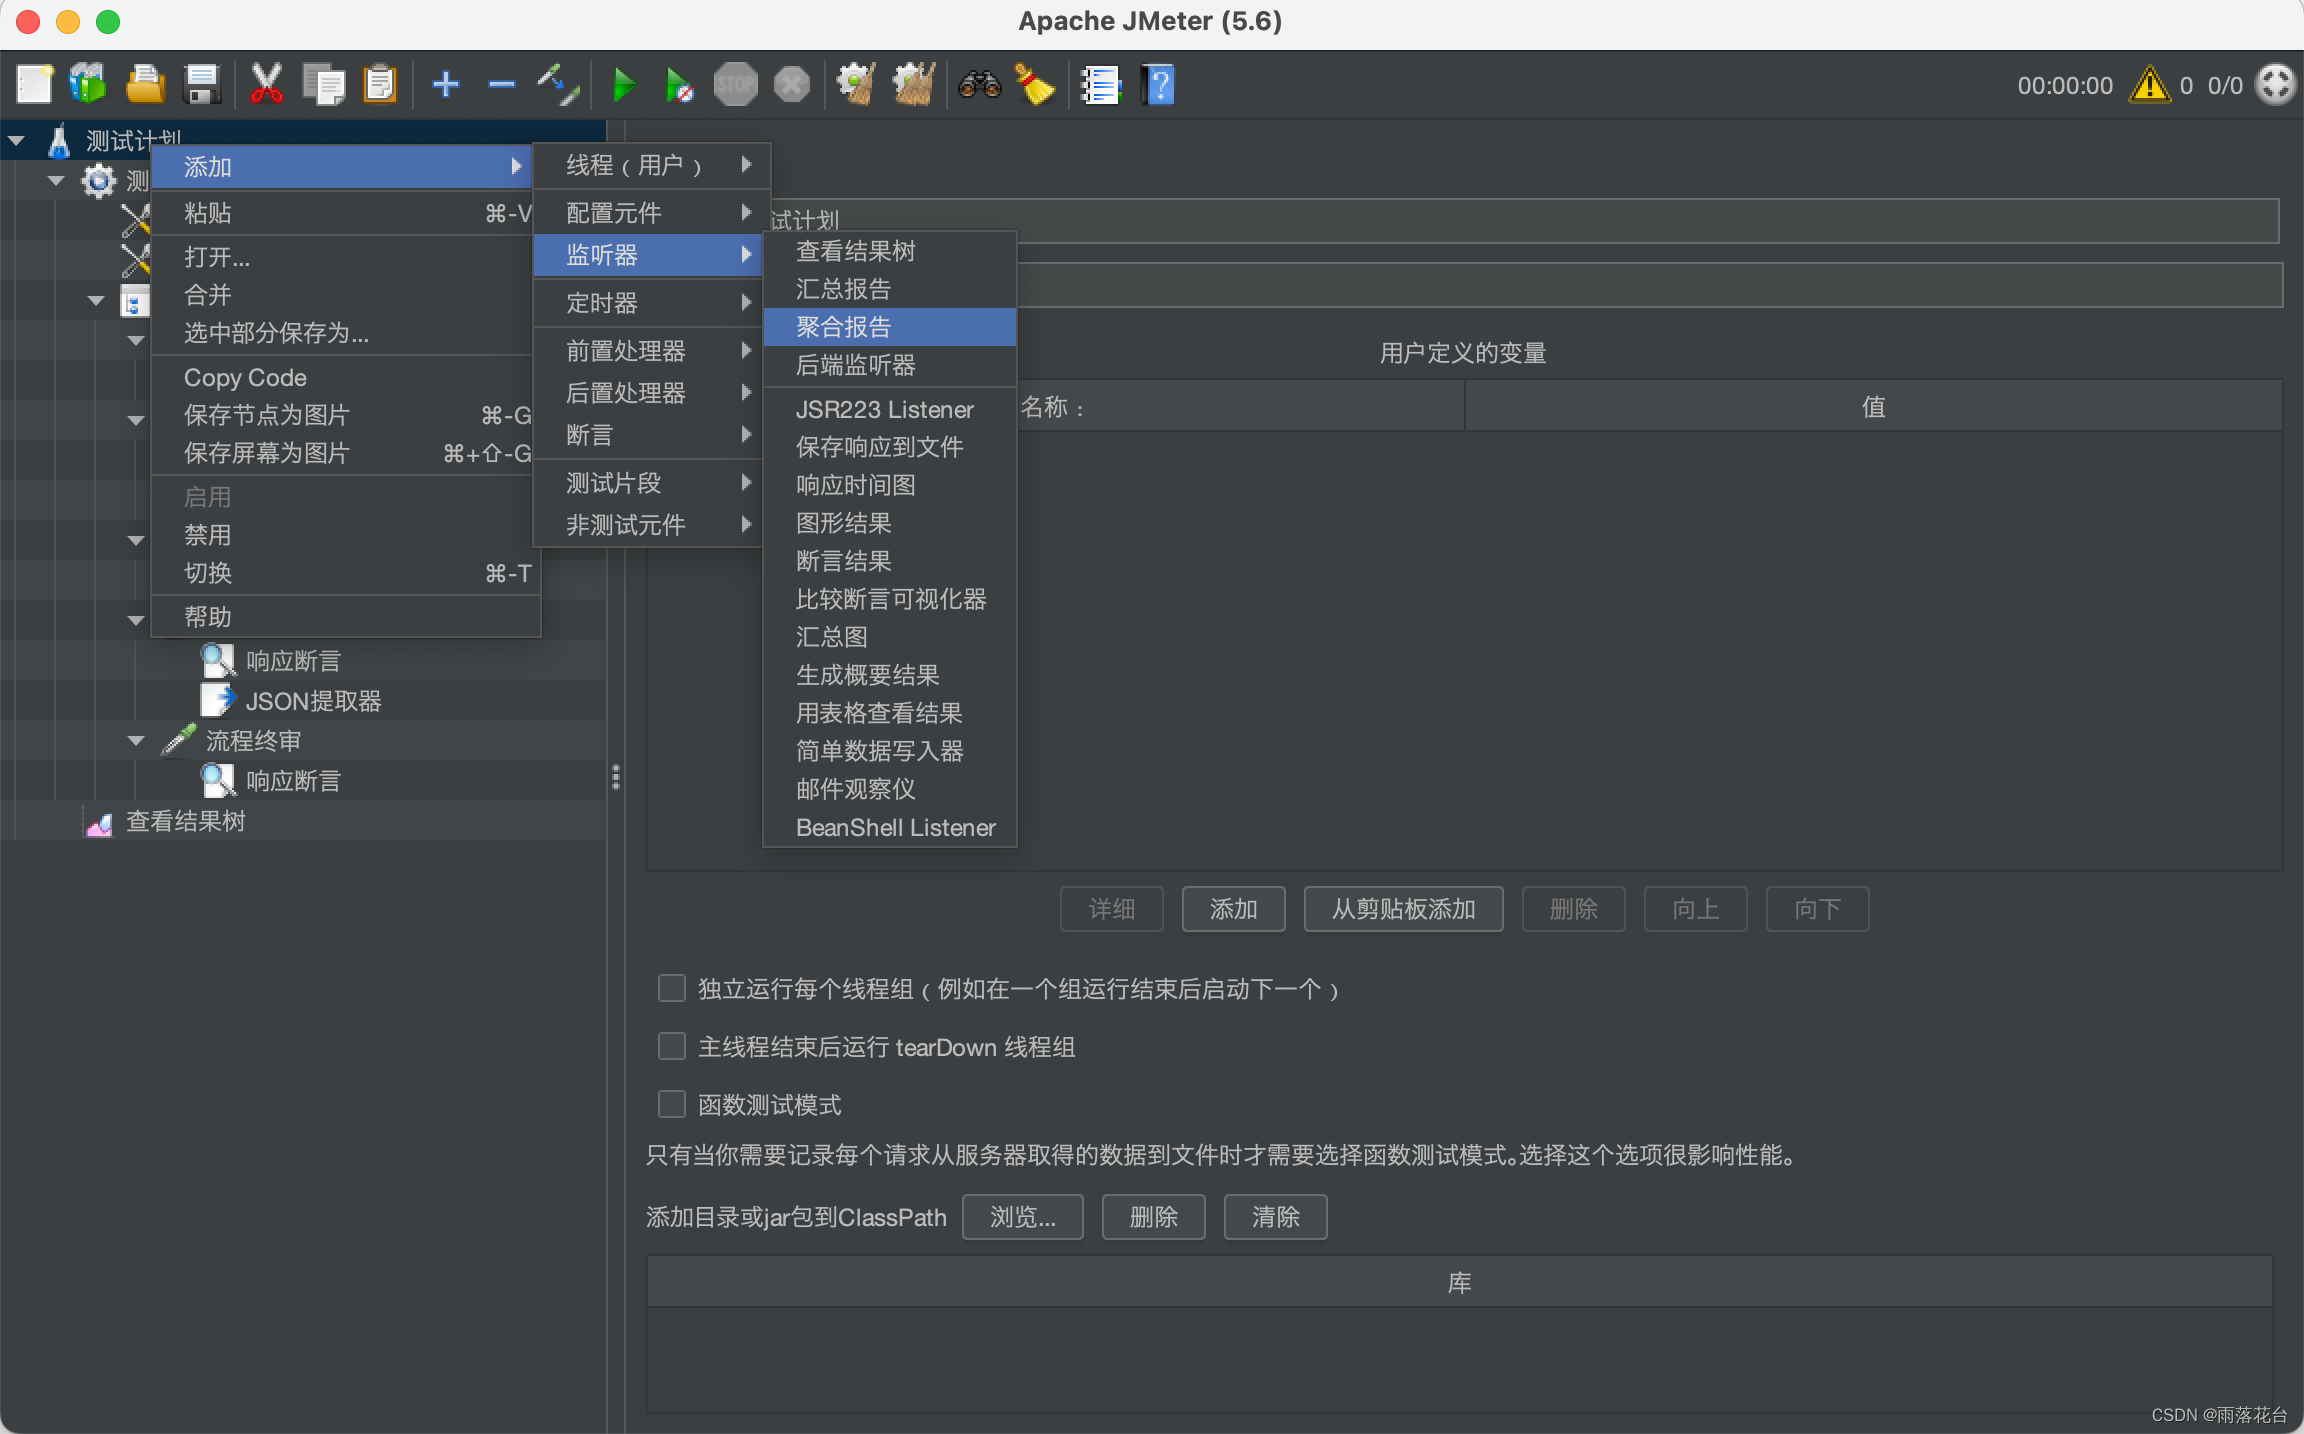Click the panel divider drag handle
This screenshot has width=2304, height=1434.
pyautogui.click(x=616, y=777)
